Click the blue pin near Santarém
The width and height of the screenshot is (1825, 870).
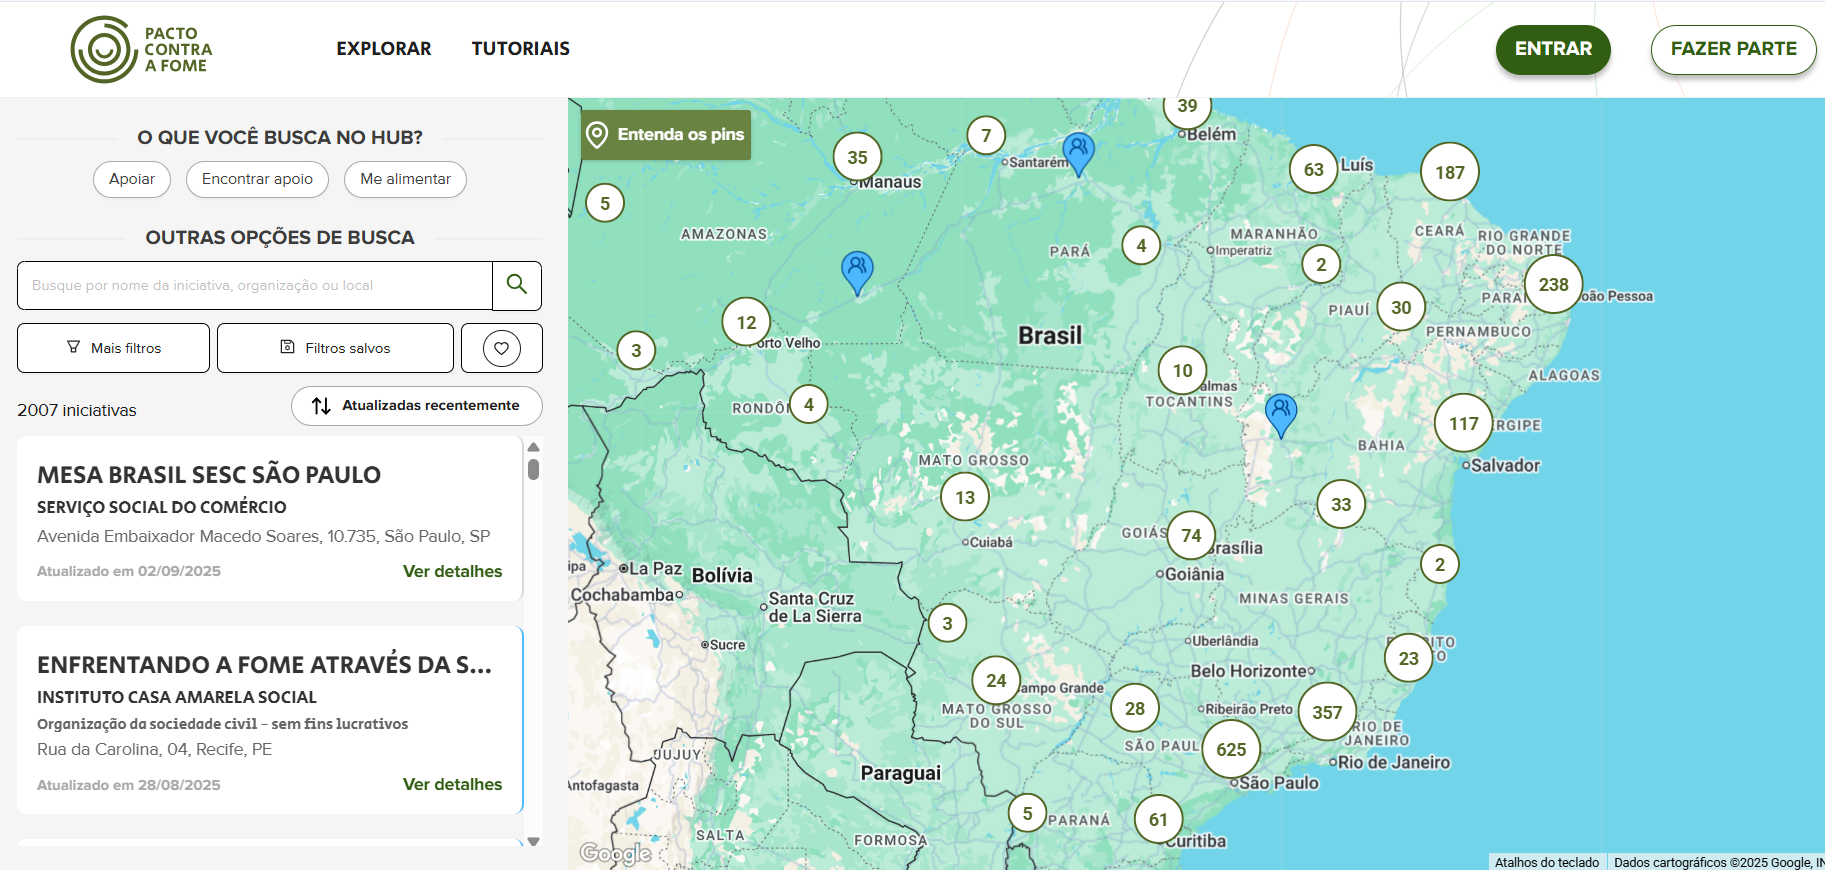tap(1078, 153)
